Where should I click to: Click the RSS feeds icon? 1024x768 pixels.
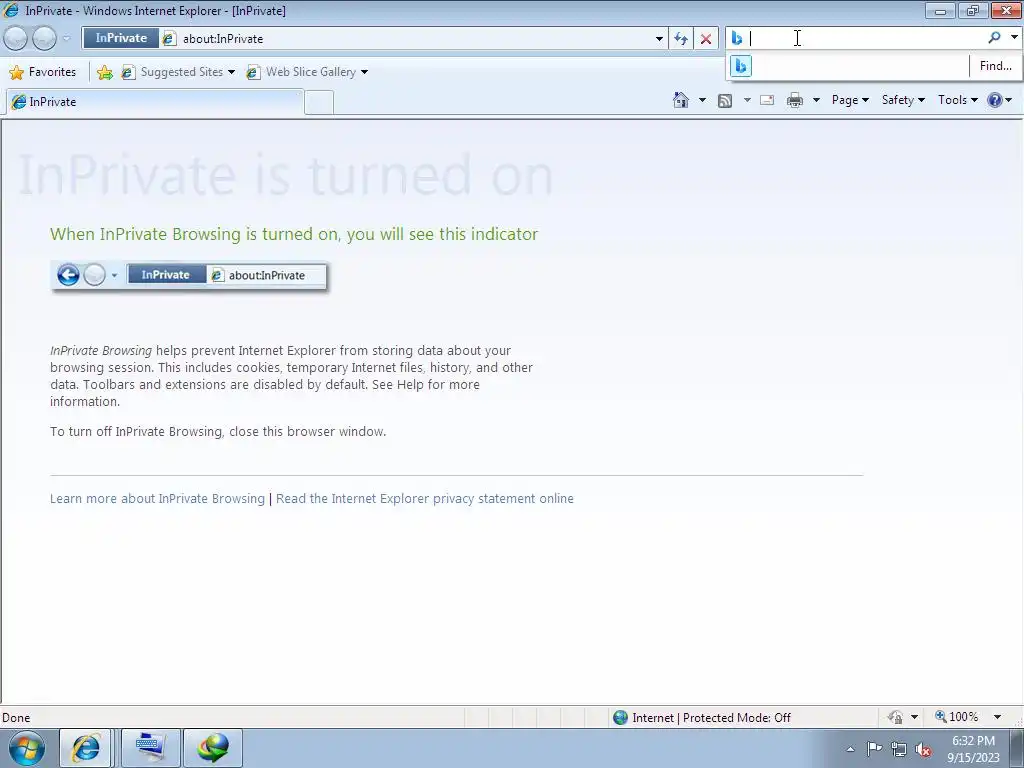pos(725,100)
